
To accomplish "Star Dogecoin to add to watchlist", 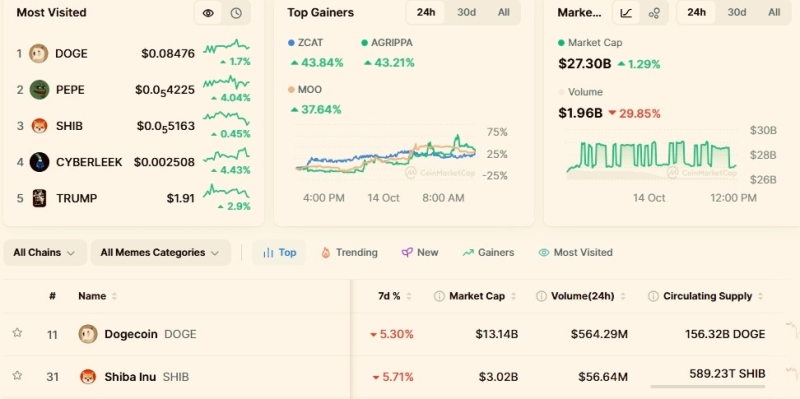I will tap(17, 333).
